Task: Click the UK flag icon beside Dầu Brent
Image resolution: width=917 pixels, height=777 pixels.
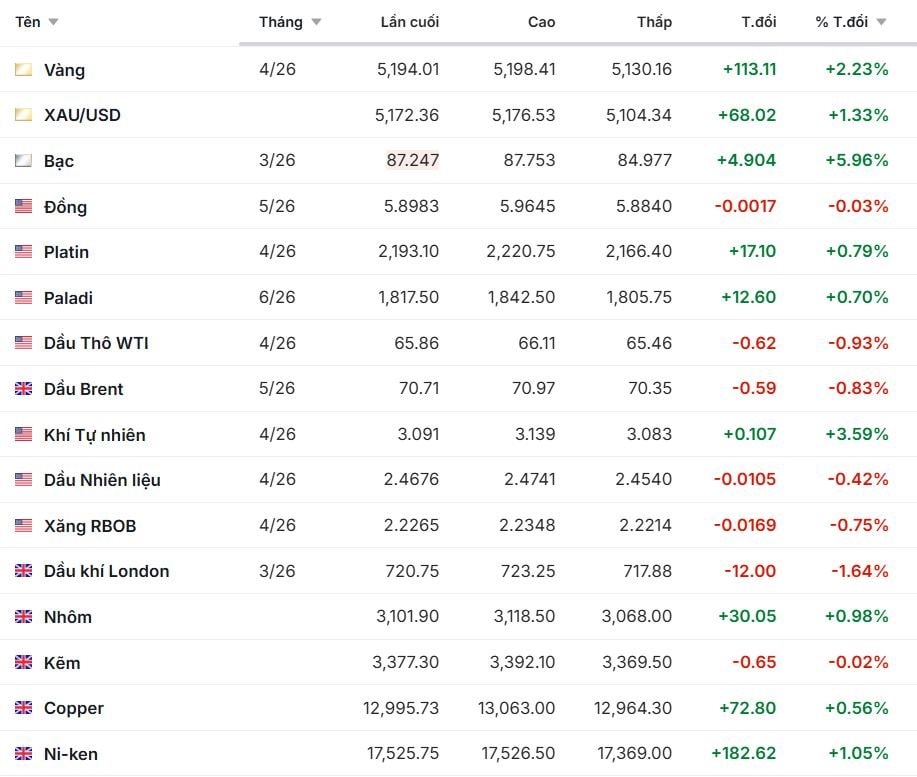Action: 23,389
